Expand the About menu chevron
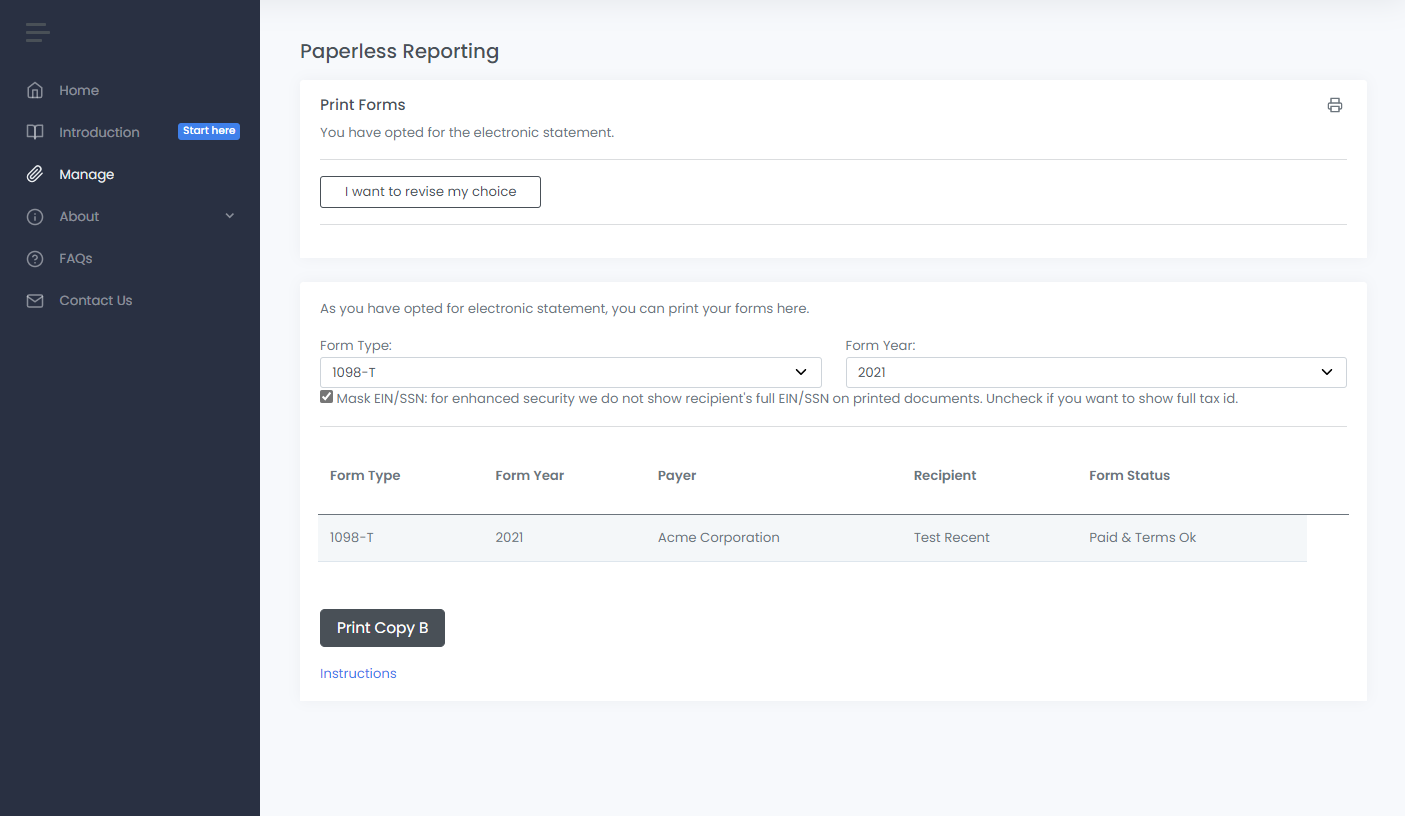The image size is (1405, 816). (230, 216)
